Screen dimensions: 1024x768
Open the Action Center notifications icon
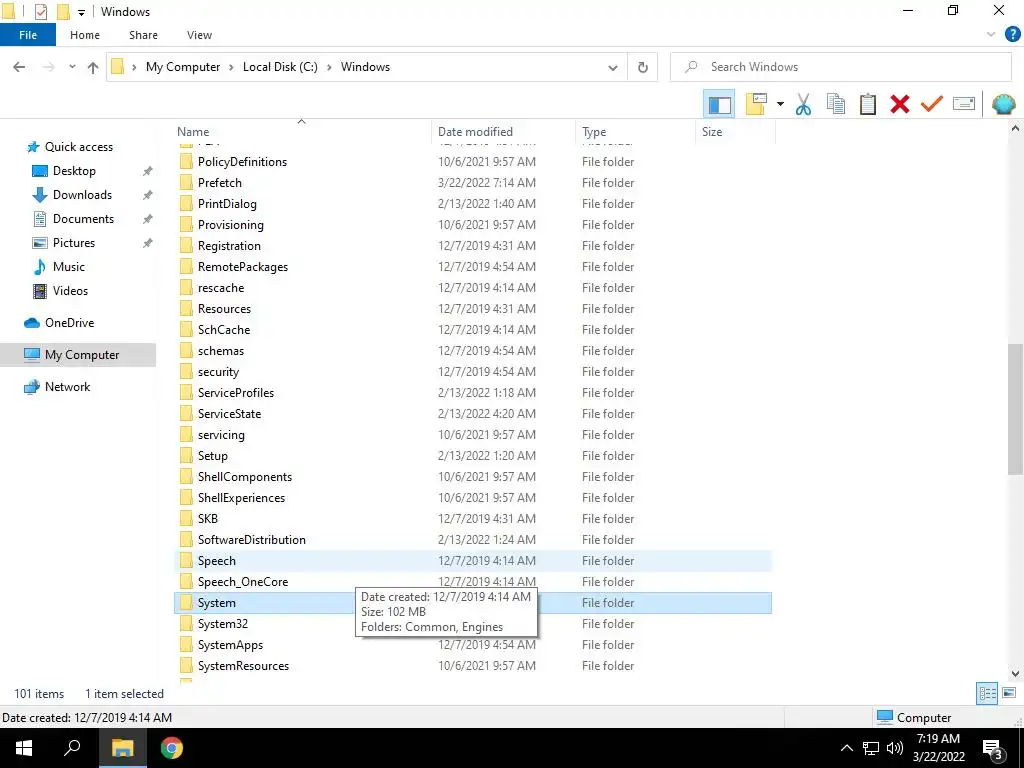(x=993, y=750)
